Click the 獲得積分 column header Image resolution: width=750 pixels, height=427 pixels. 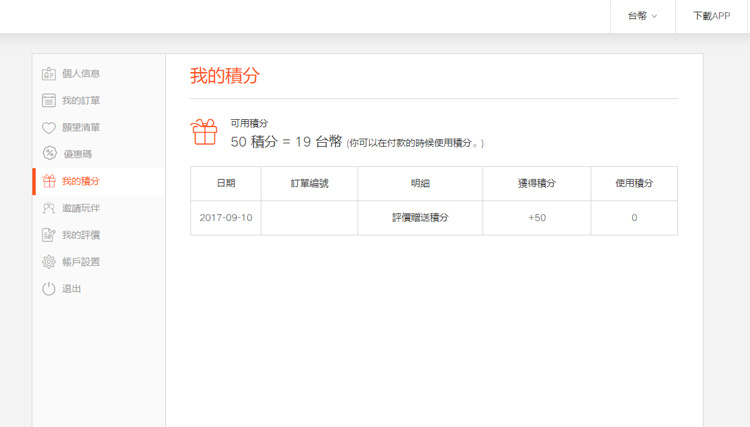[537, 183]
